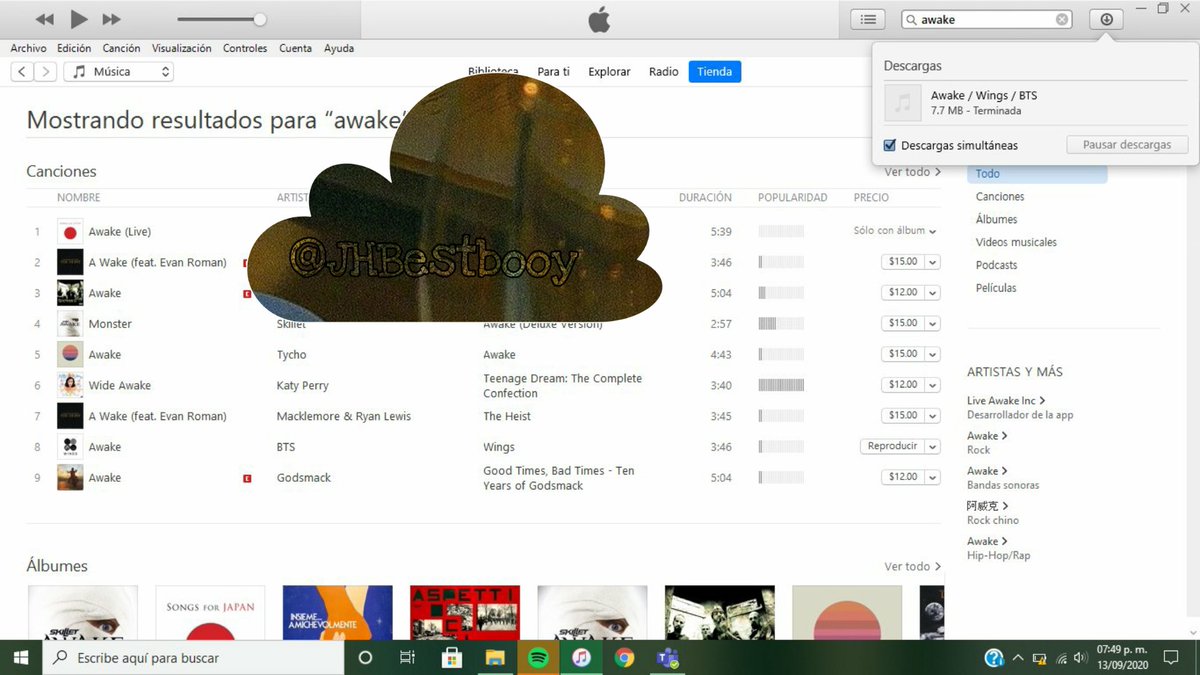Screen dimensions: 1200x675
Task: Open the Cuenta menu
Action: click(295, 48)
